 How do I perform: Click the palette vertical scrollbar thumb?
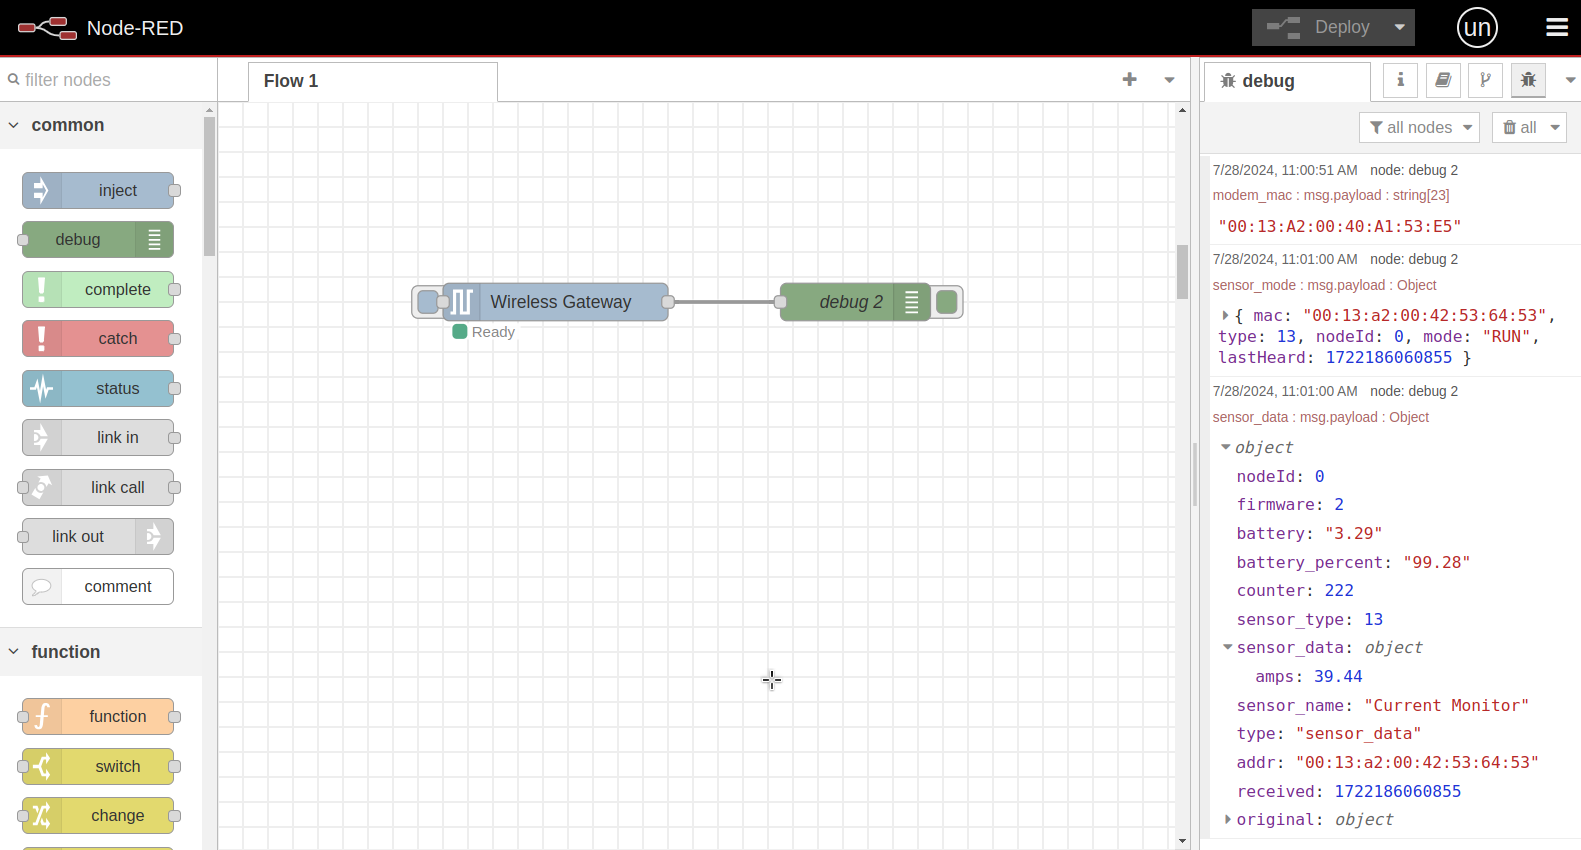click(209, 186)
